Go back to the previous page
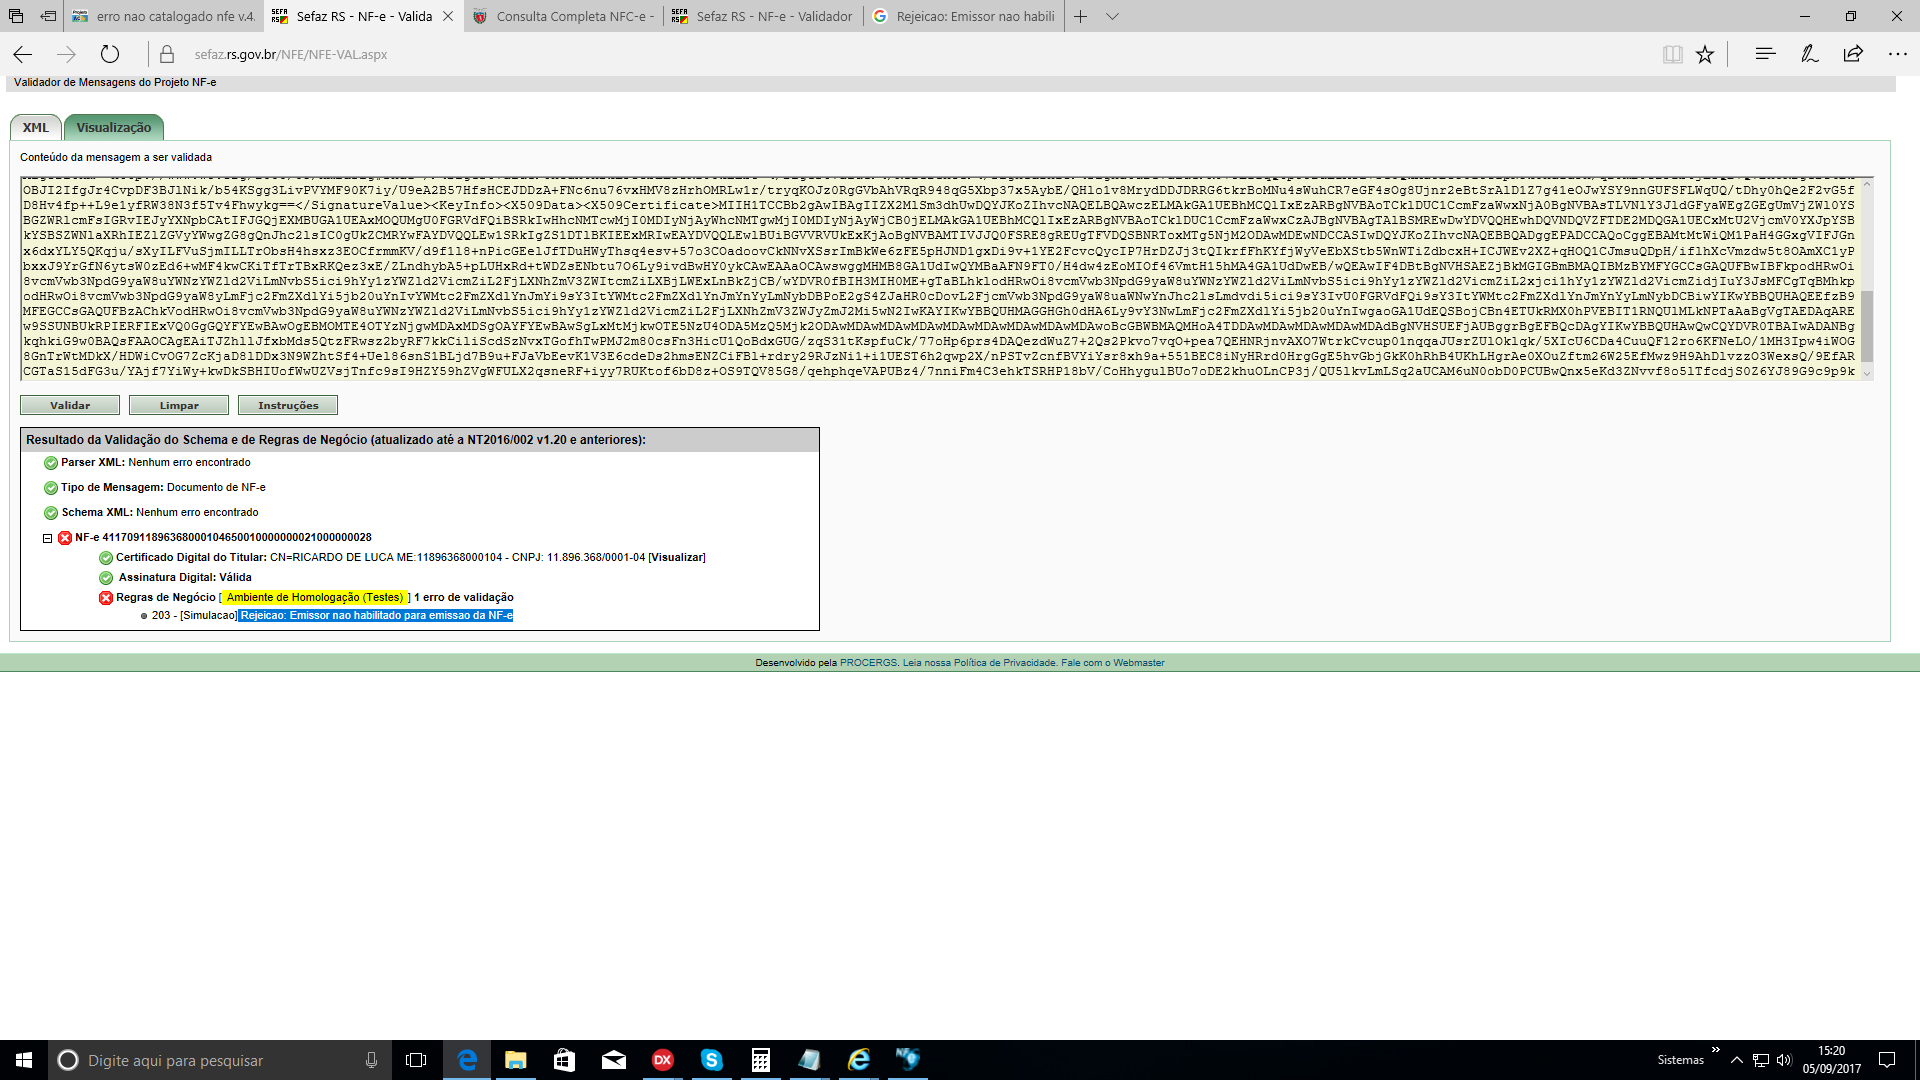Screen dimensions: 1920x1080 tap(23, 54)
